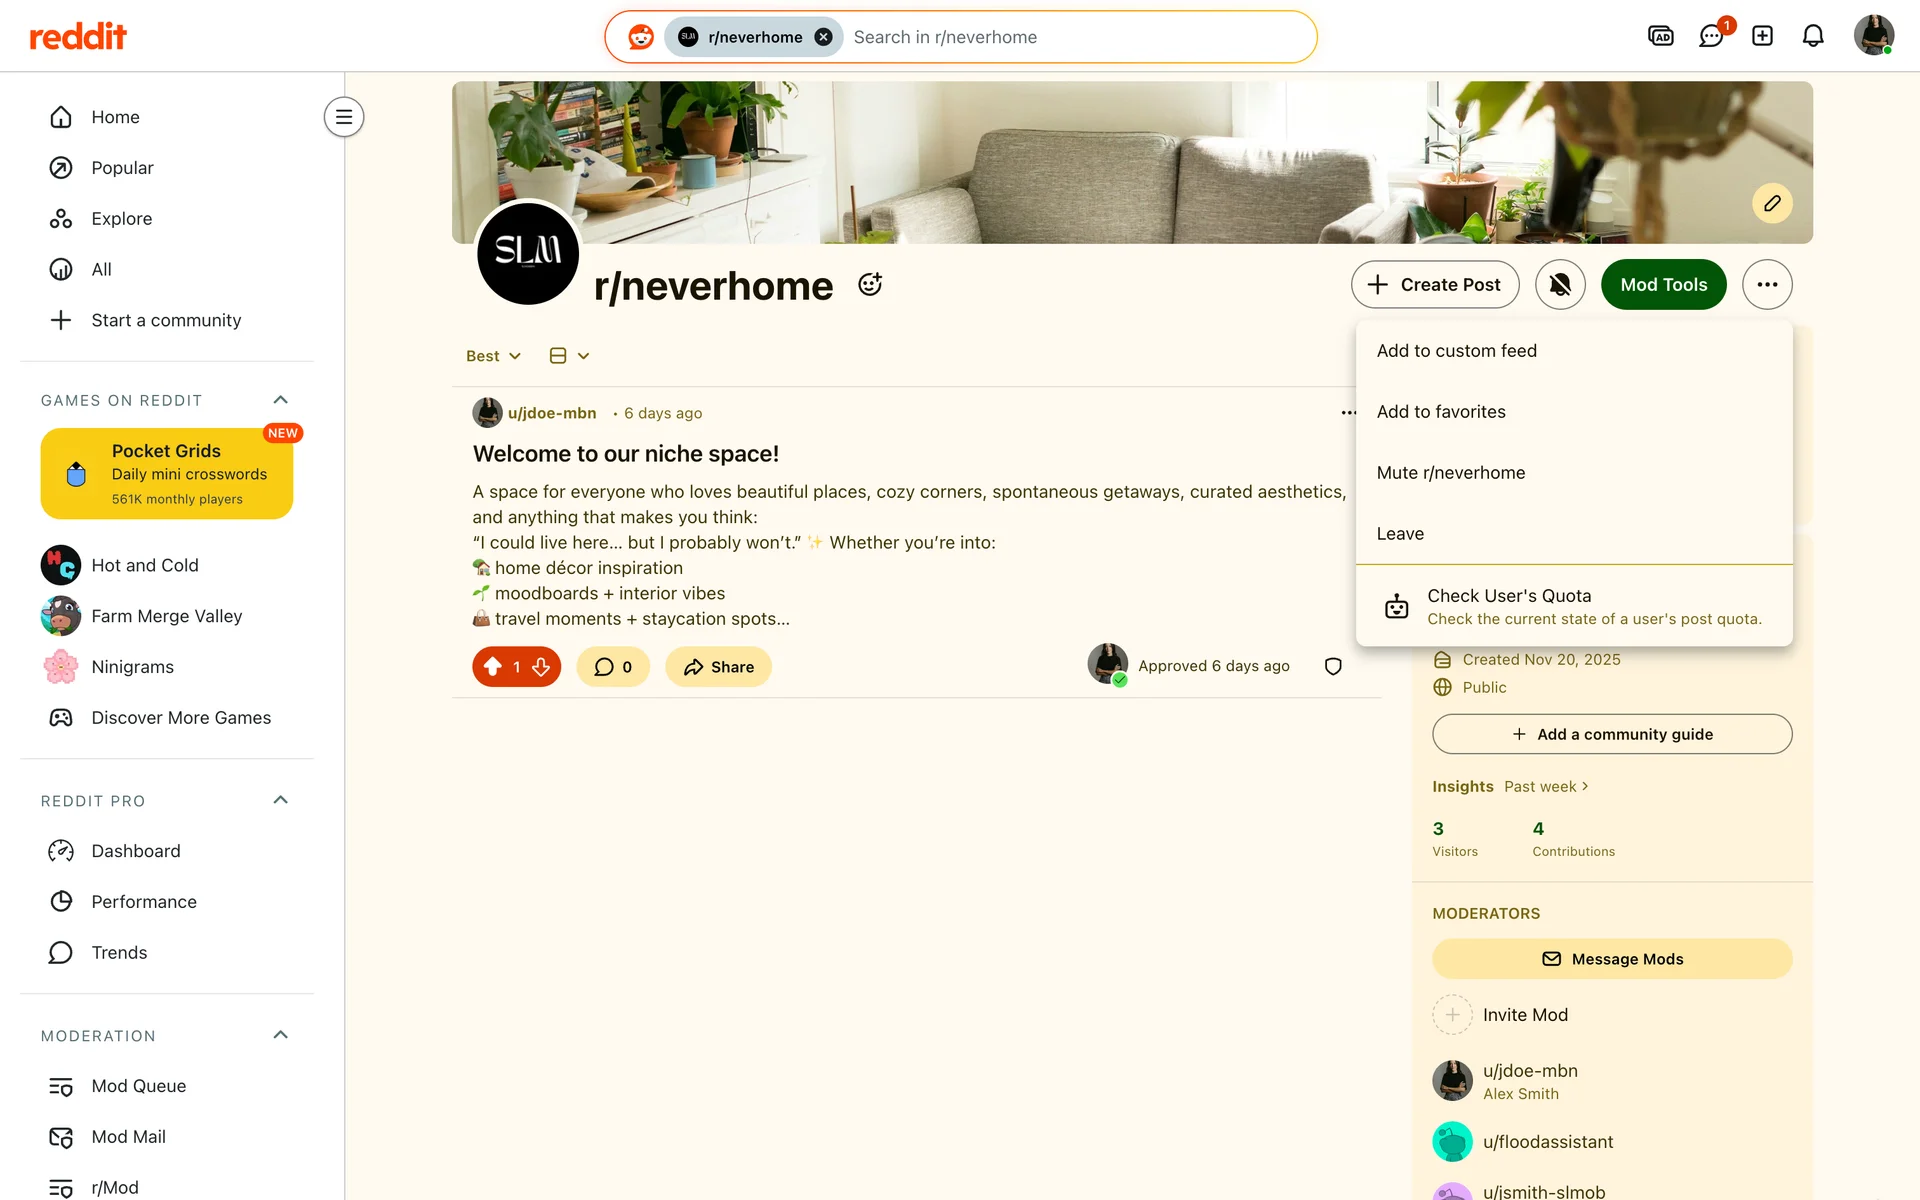Open the post's mod shield icon
The height and width of the screenshot is (1200, 1920).
(x=1333, y=666)
